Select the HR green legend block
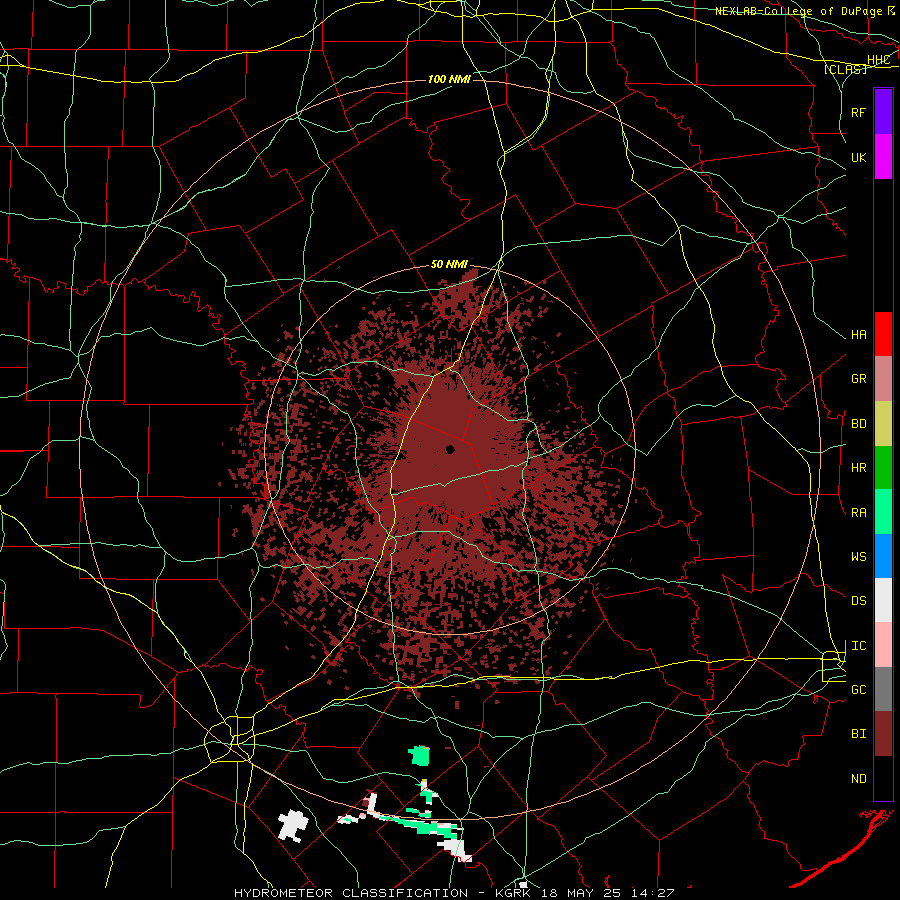This screenshot has height=900, width=900. (883, 468)
